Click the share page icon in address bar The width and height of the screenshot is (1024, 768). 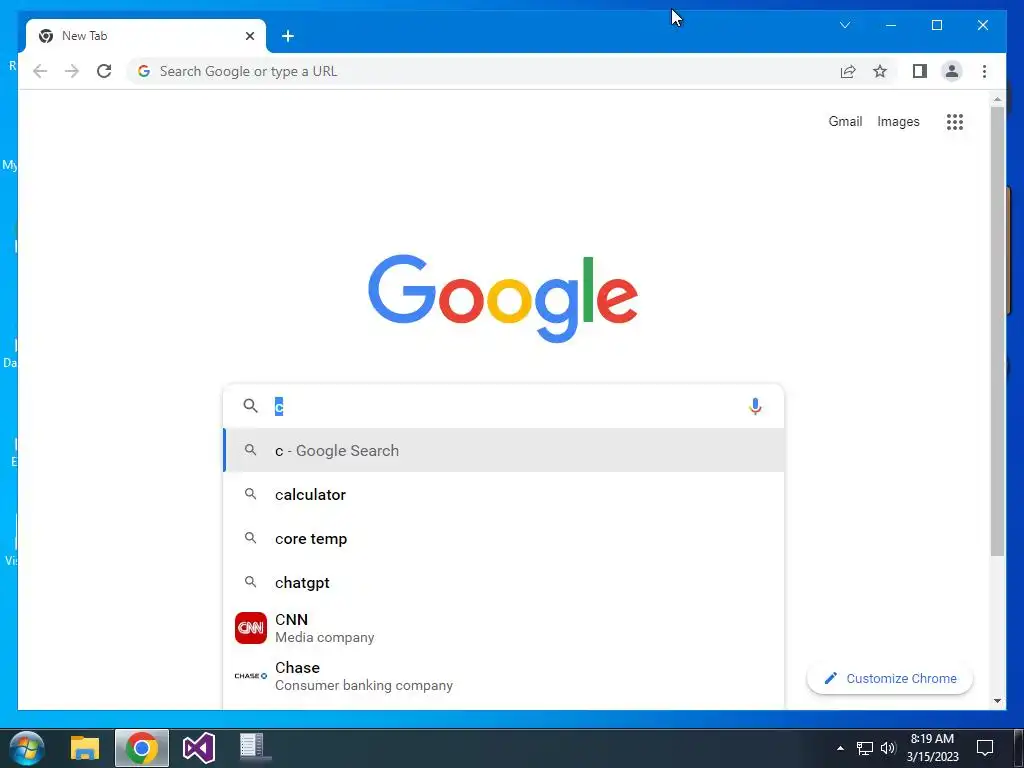848,71
